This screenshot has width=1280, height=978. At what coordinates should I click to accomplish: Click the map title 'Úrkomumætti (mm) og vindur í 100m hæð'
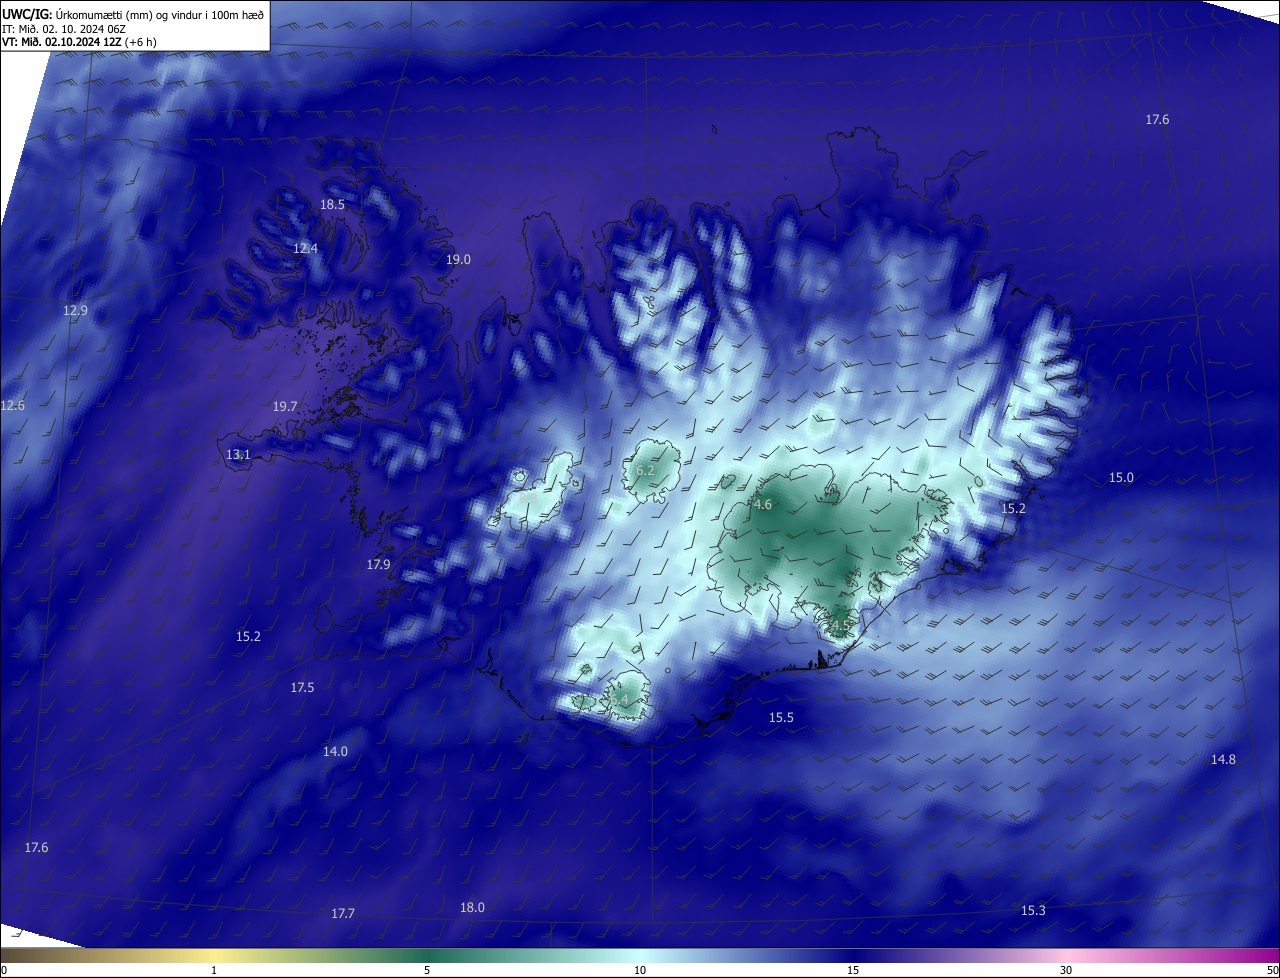click(159, 13)
